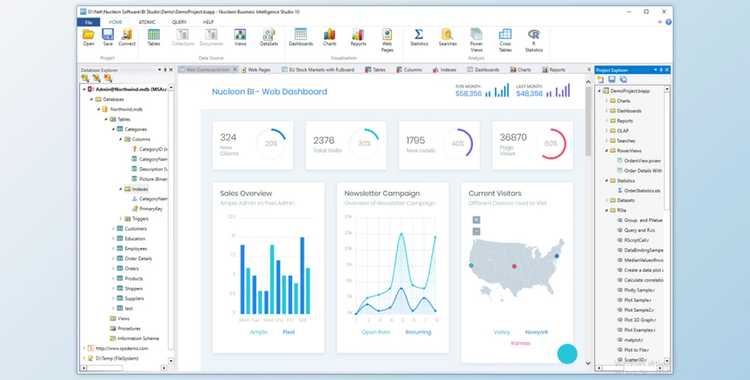Viewport: 750px width, 380px height.
Task: Zoom in on the Current Visitors map
Action: [476, 220]
